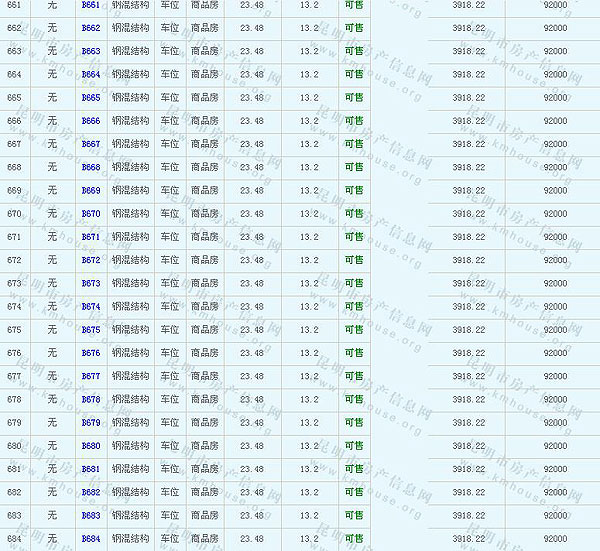This screenshot has width=600, height=551.
Task: Open unit B664 details link
Action: (90, 75)
